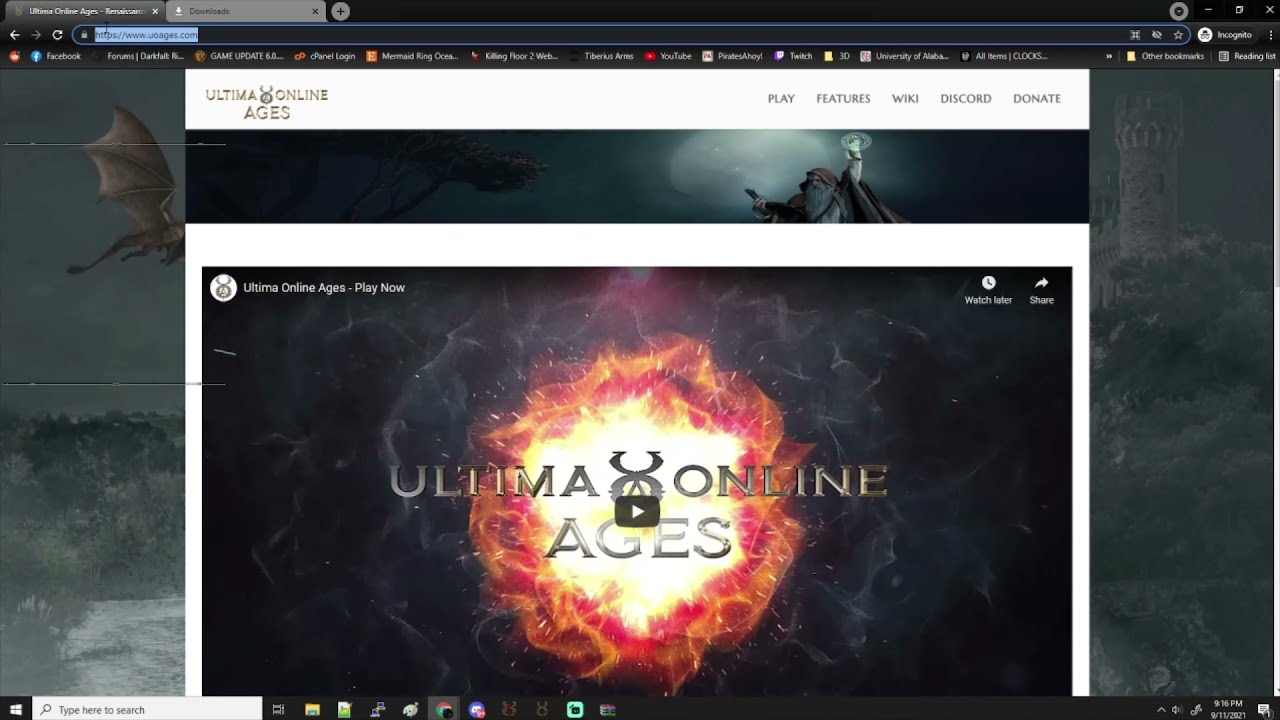Screen dimensions: 1280x720
Task: Click the Discord icon in the taskbar
Action: (477, 709)
